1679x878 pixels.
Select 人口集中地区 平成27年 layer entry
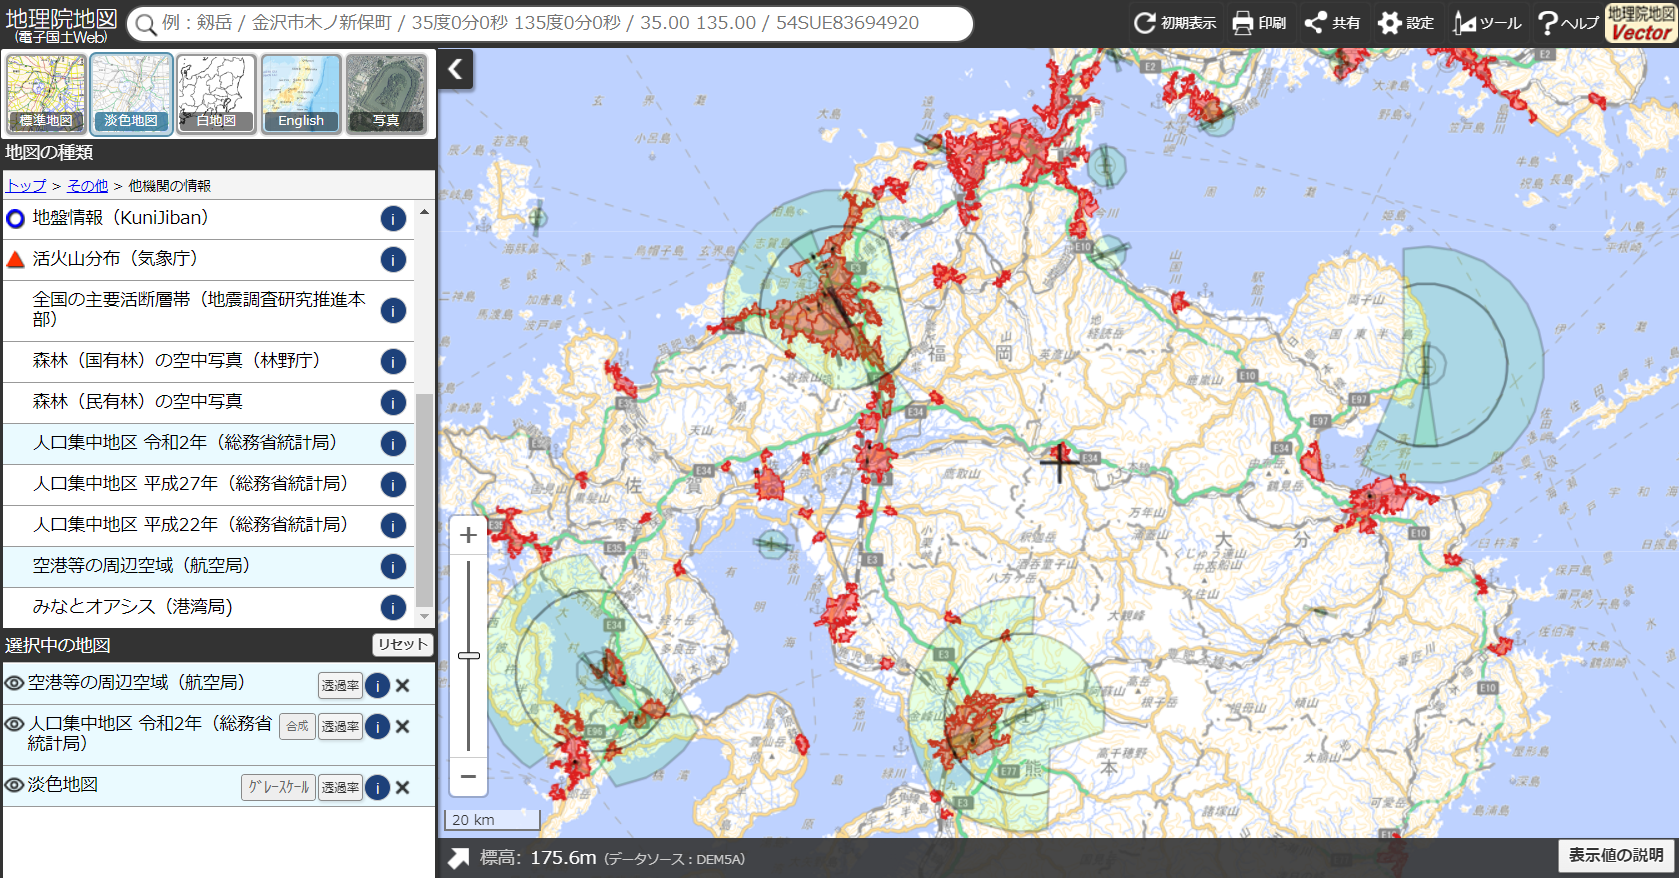click(x=190, y=484)
